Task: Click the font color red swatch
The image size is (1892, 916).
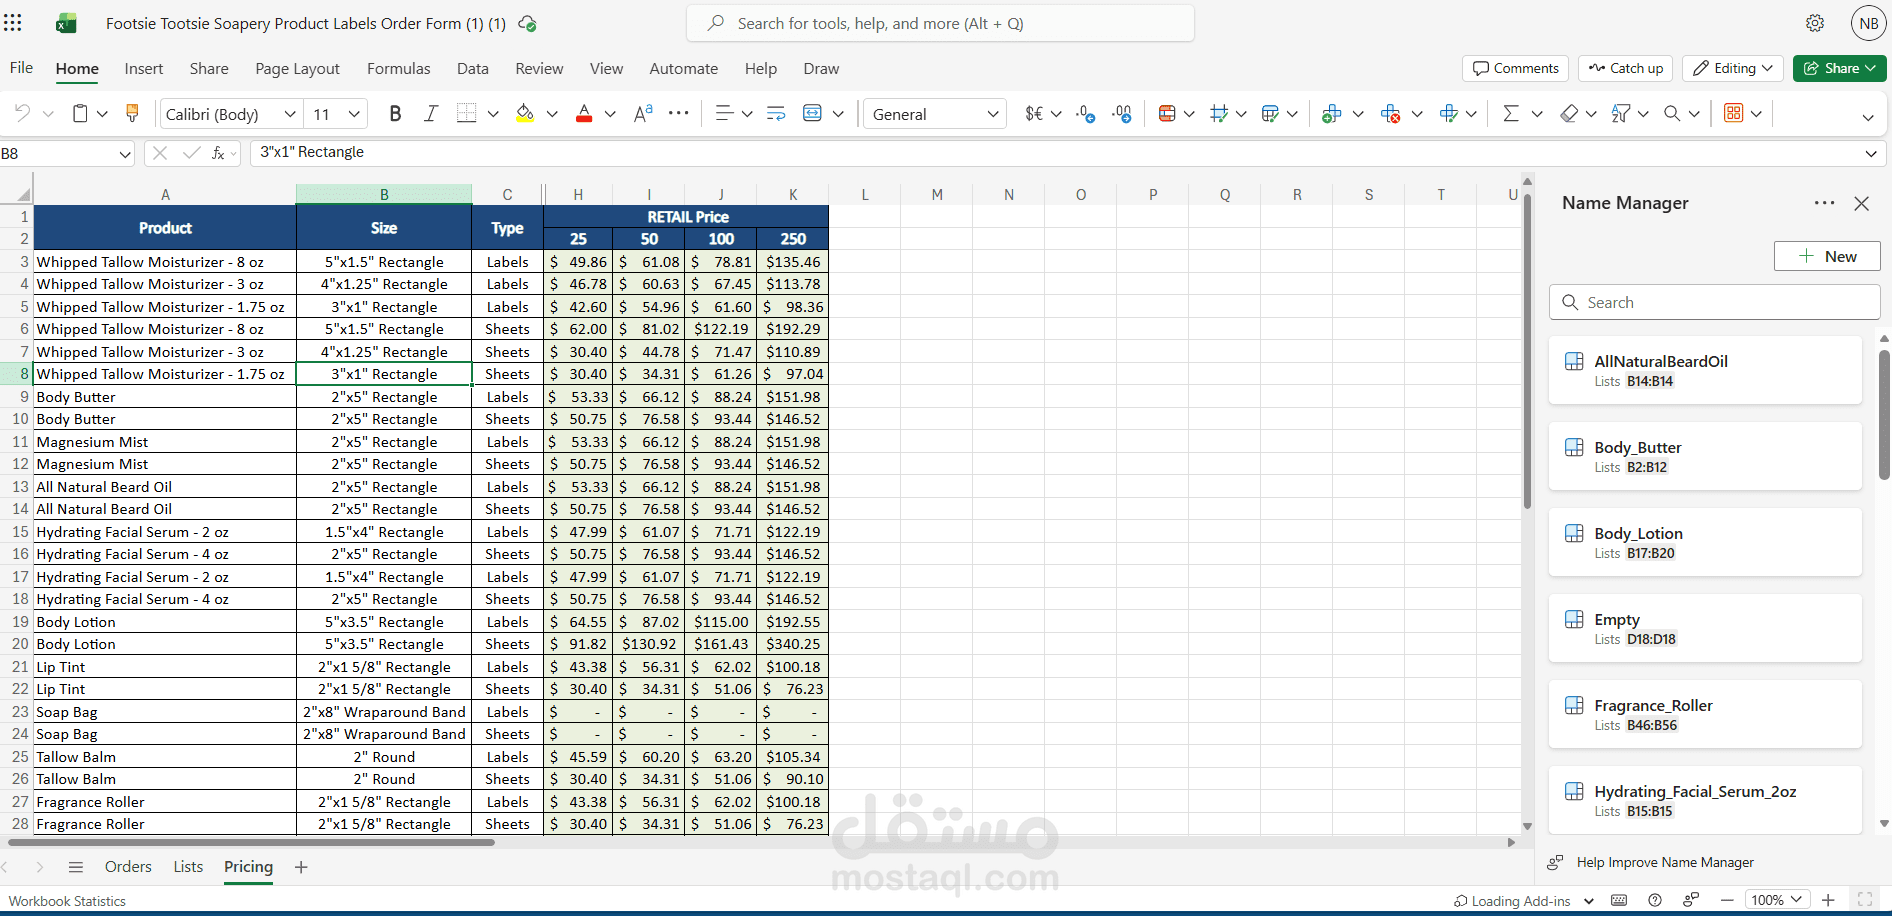Action: pos(584,114)
